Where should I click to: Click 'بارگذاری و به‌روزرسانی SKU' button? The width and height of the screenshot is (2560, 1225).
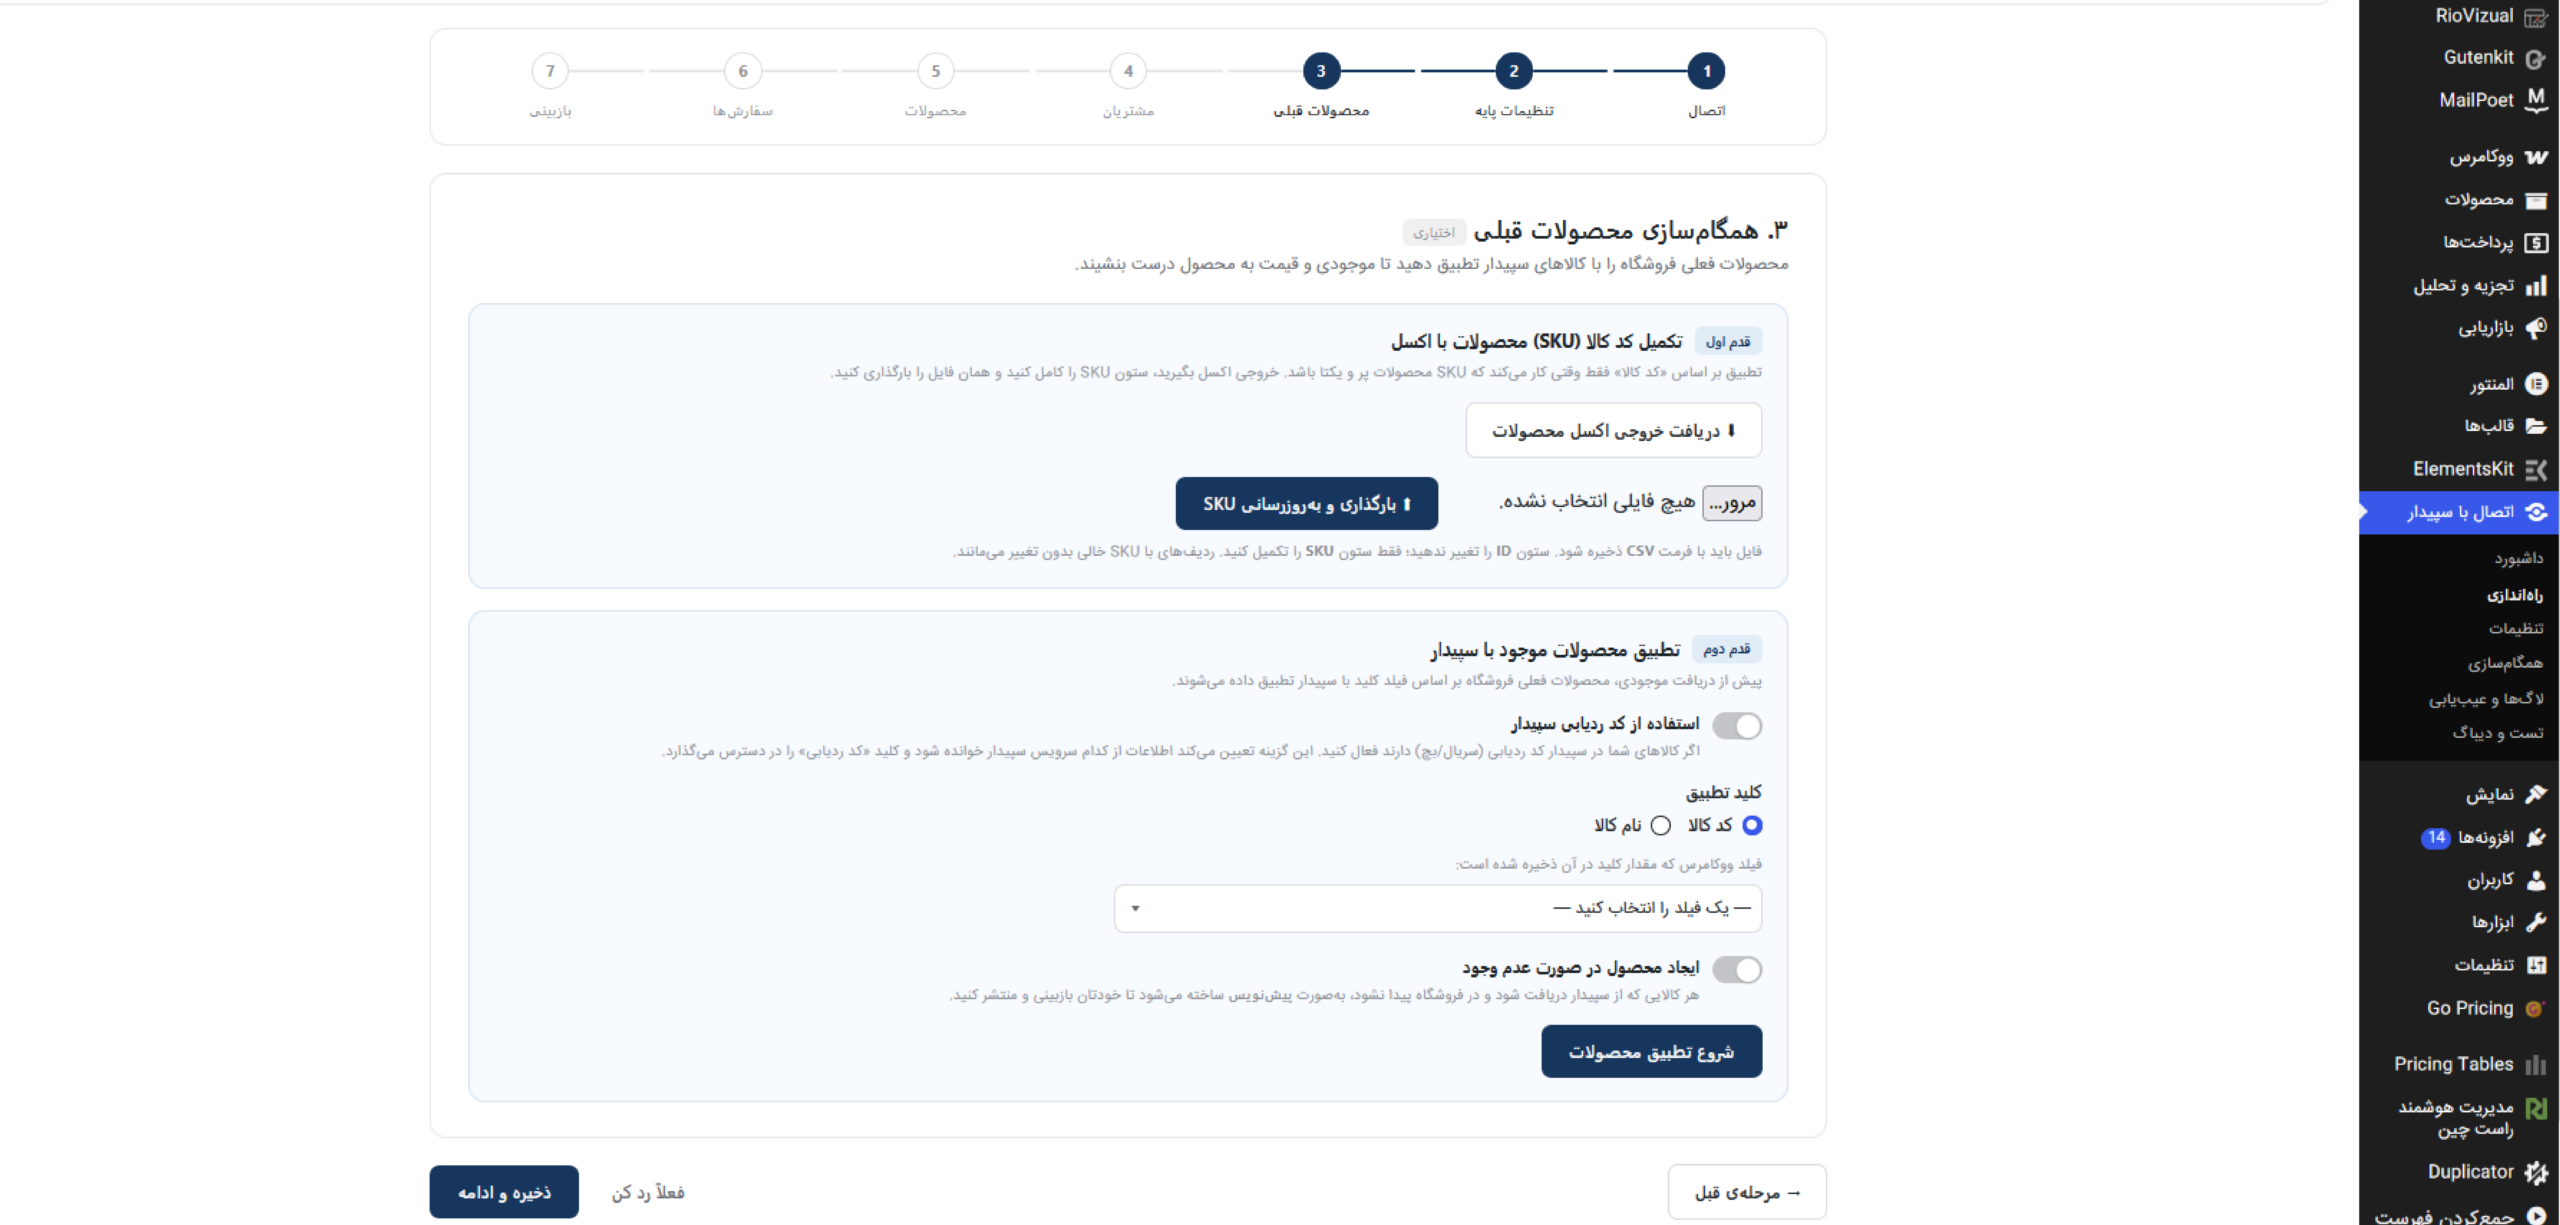pos(1307,504)
